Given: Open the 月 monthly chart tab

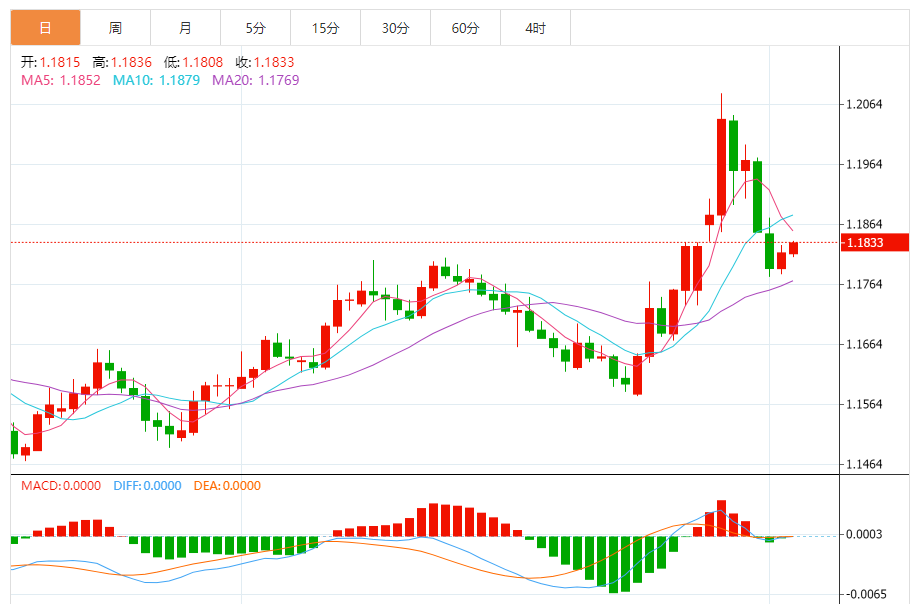Looking at the screenshot, I should tap(185, 28).
